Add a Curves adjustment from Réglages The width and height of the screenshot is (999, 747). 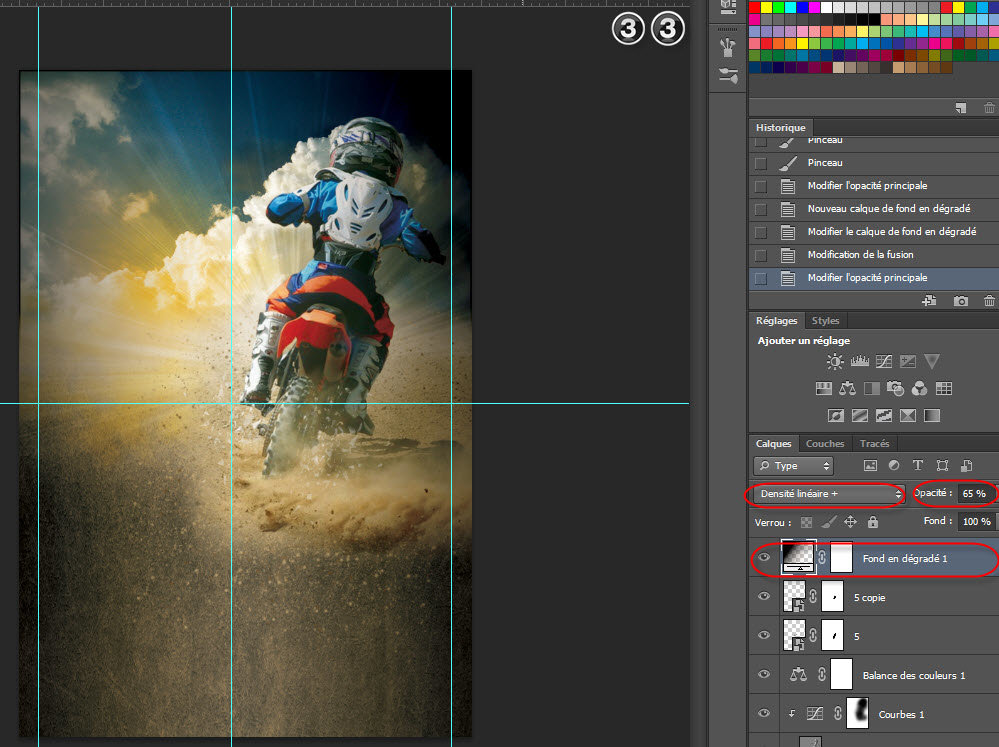tap(884, 362)
